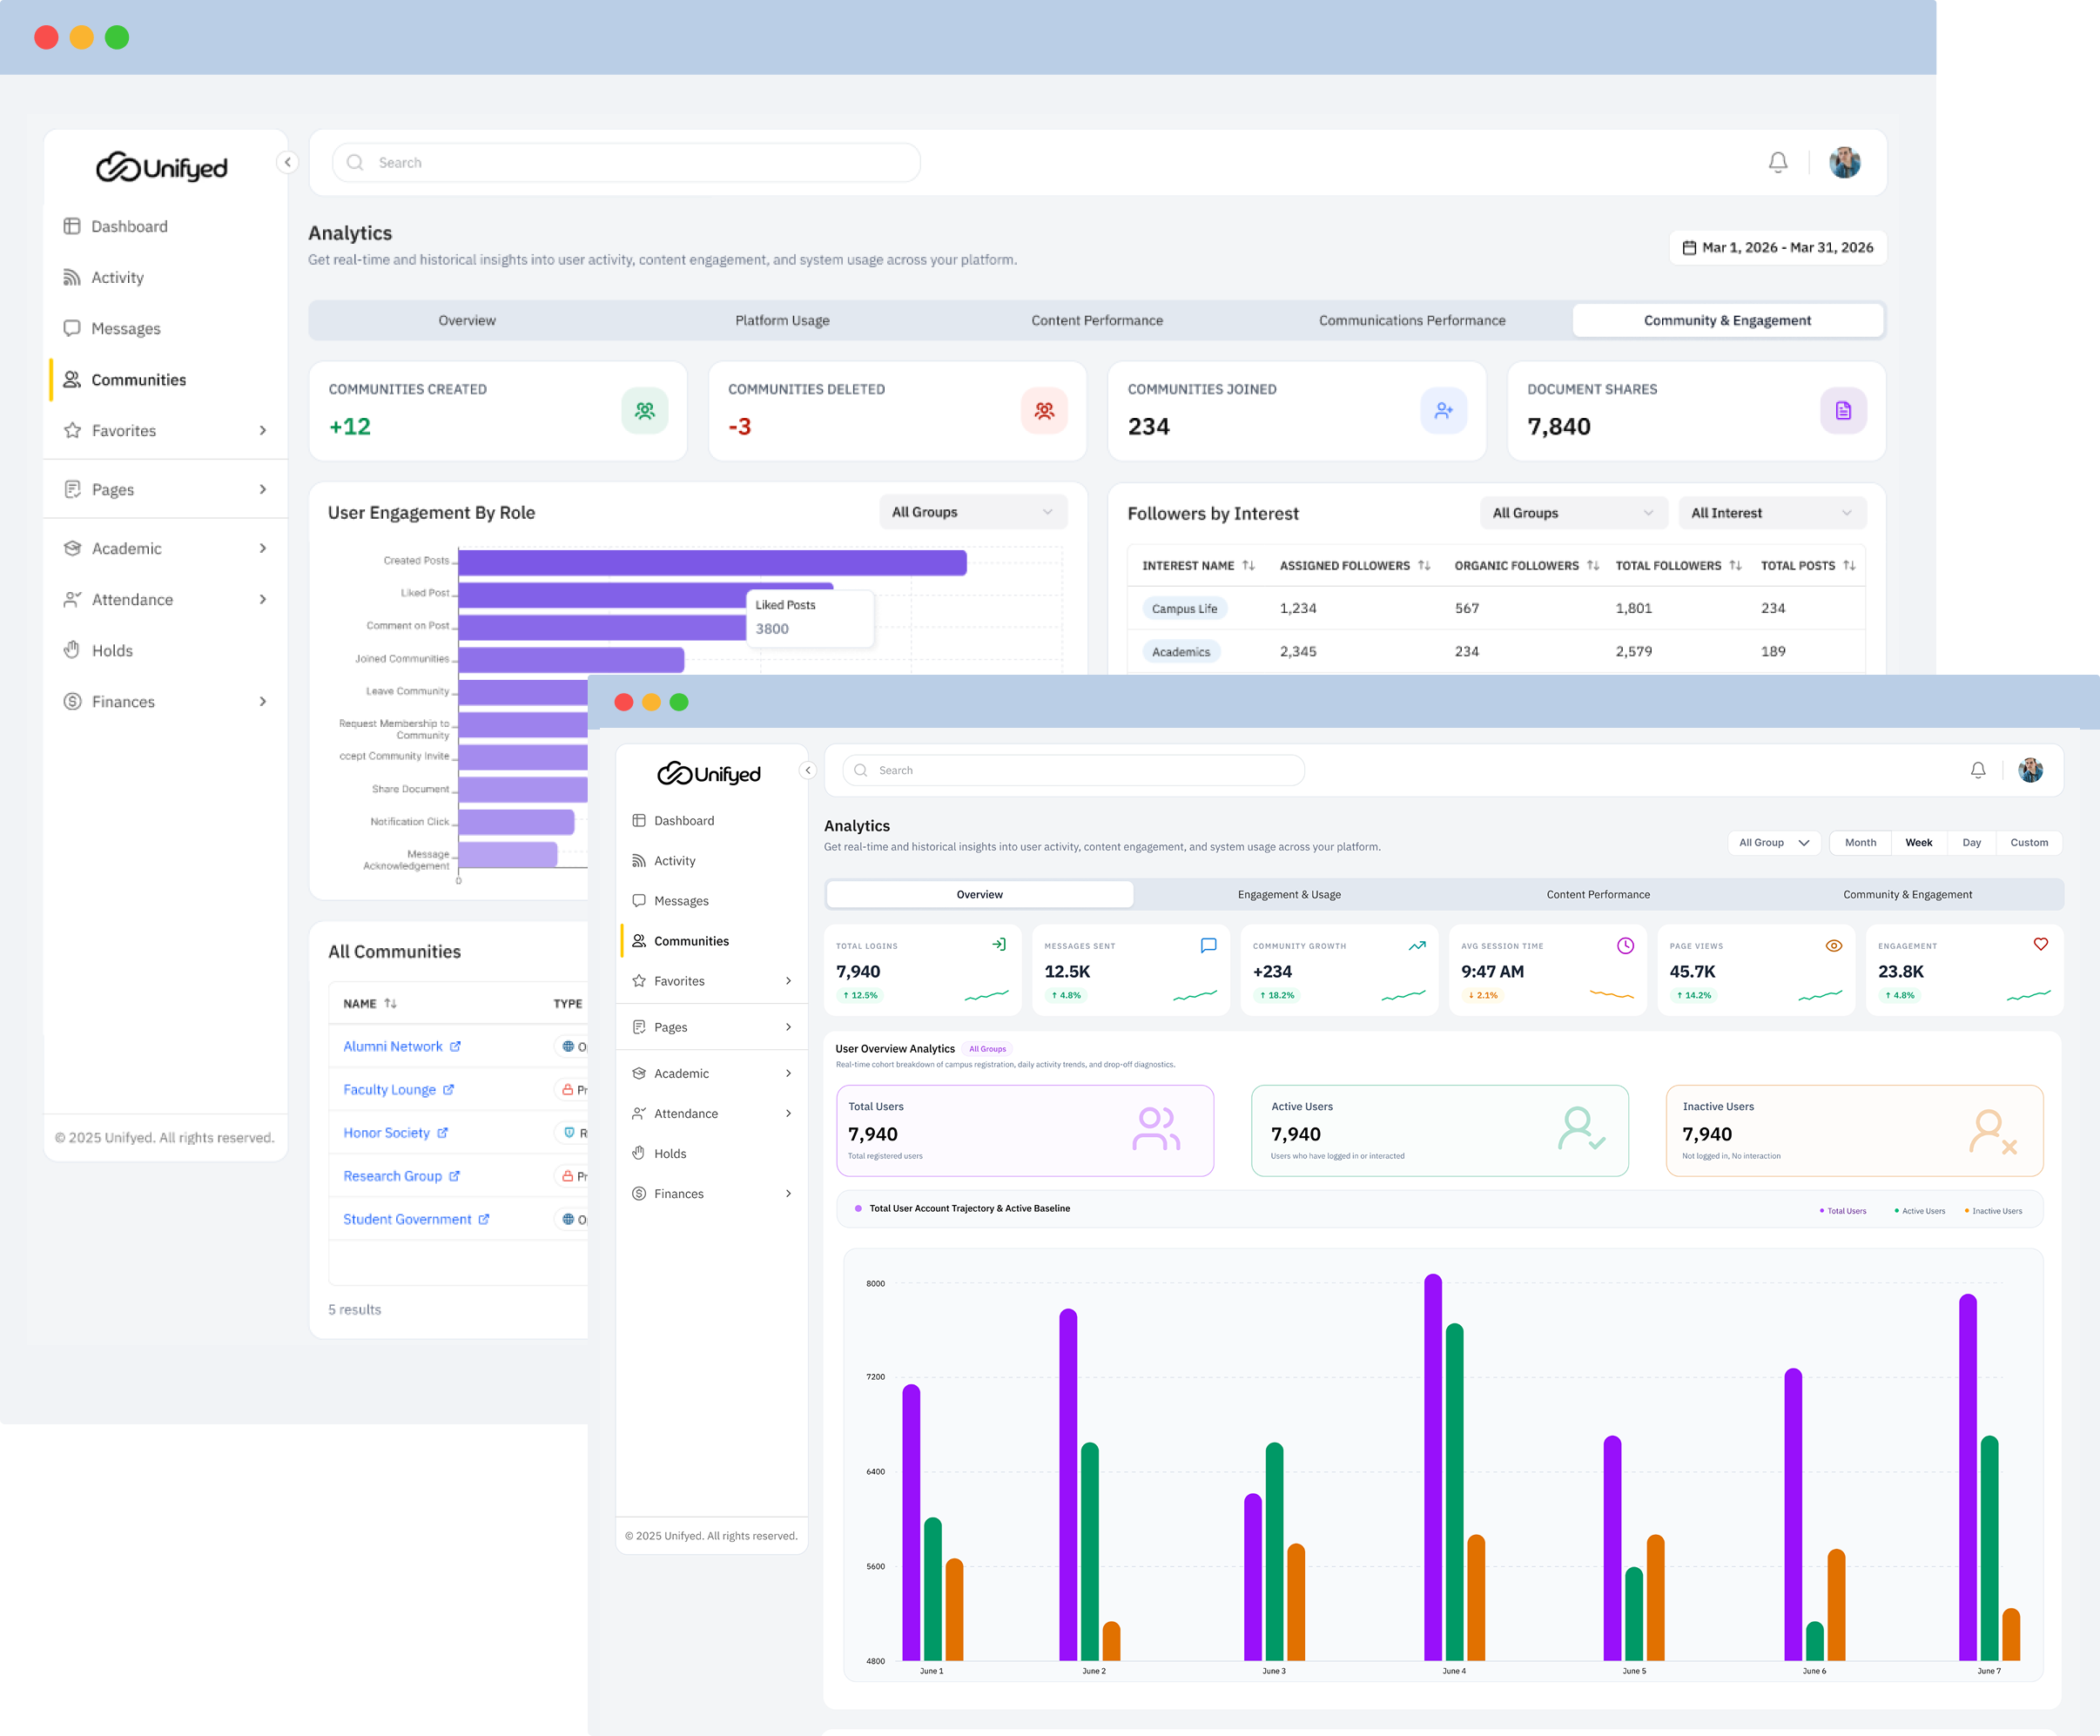Click the Search field in back window
The height and width of the screenshot is (1736, 2100).
626,162
